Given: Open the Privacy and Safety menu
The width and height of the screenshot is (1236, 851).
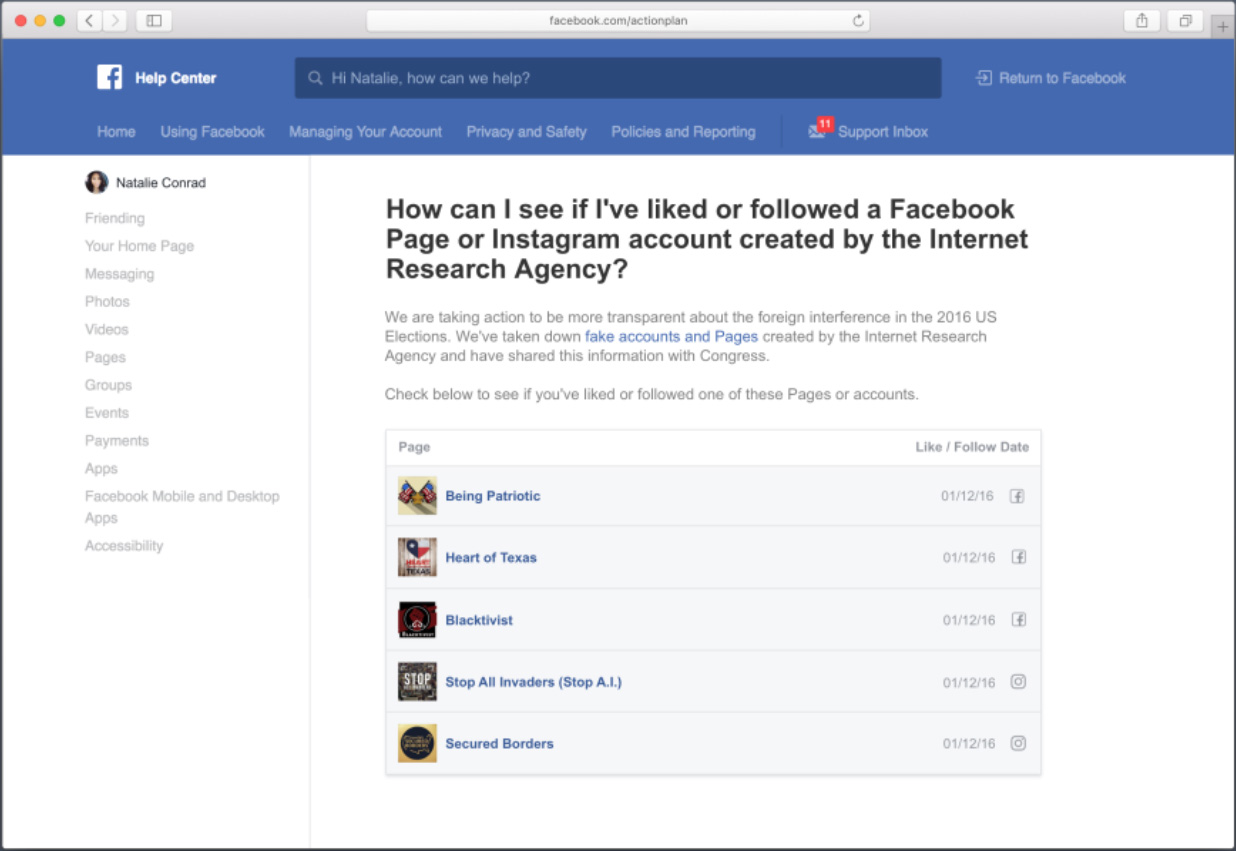Looking at the screenshot, I should 526,132.
